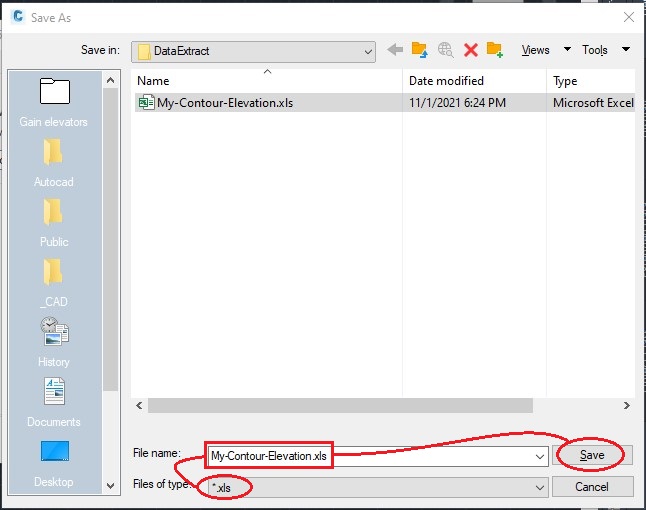This screenshot has width=646, height=510.
Task: Select My-Contour-Elevation.xls in the file list
Action: tap(225, 103)
